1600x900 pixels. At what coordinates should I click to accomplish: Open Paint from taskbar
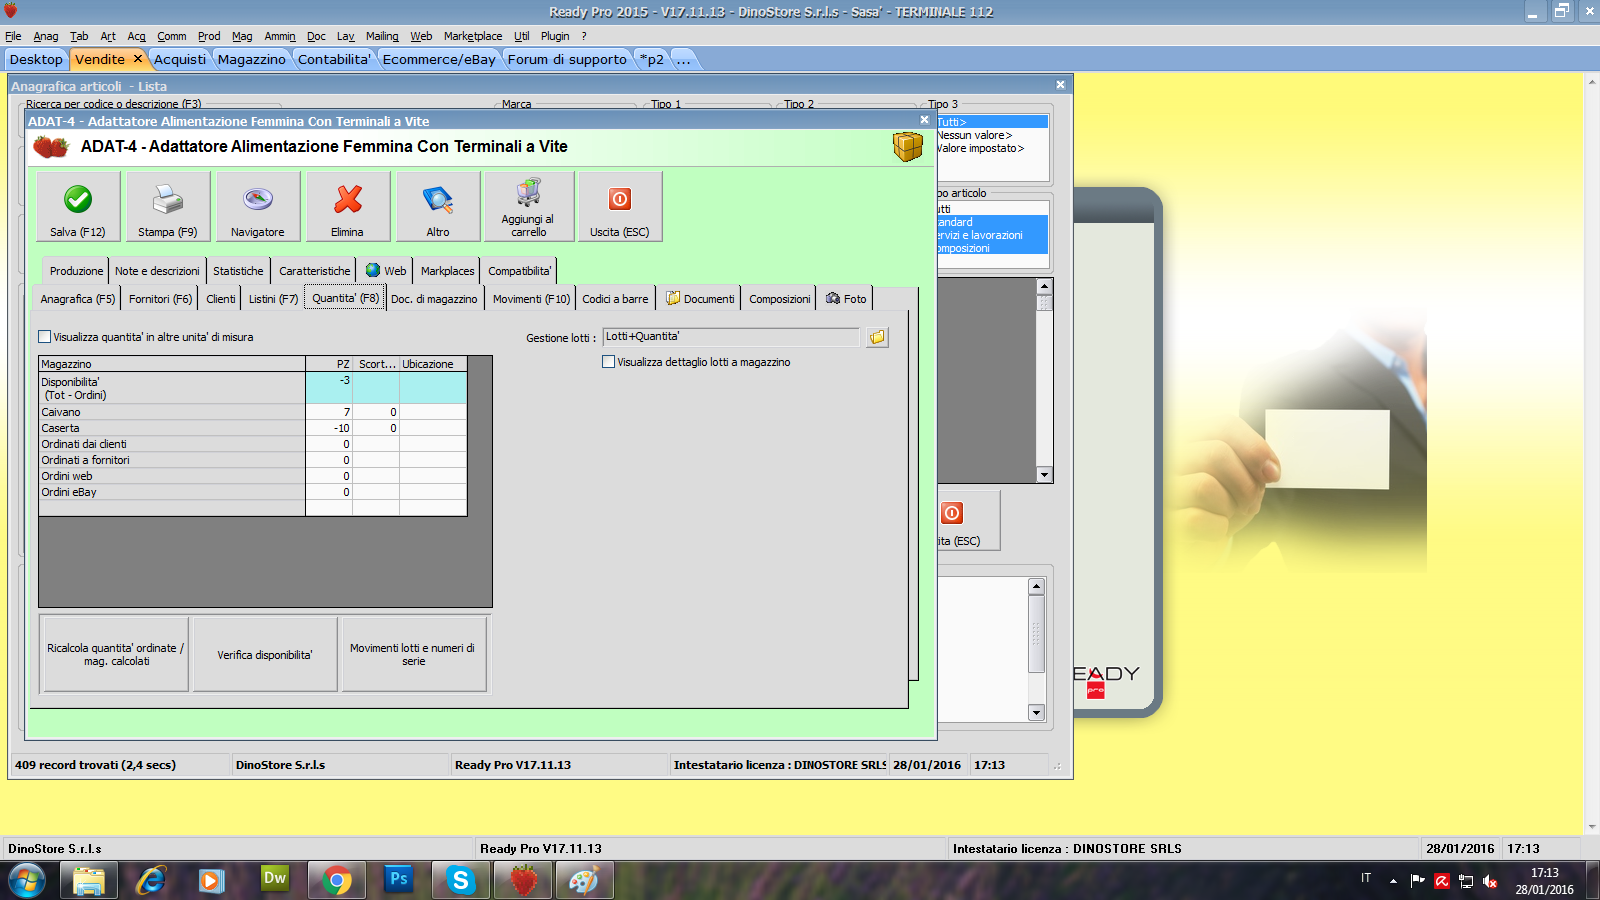[584, 880]
